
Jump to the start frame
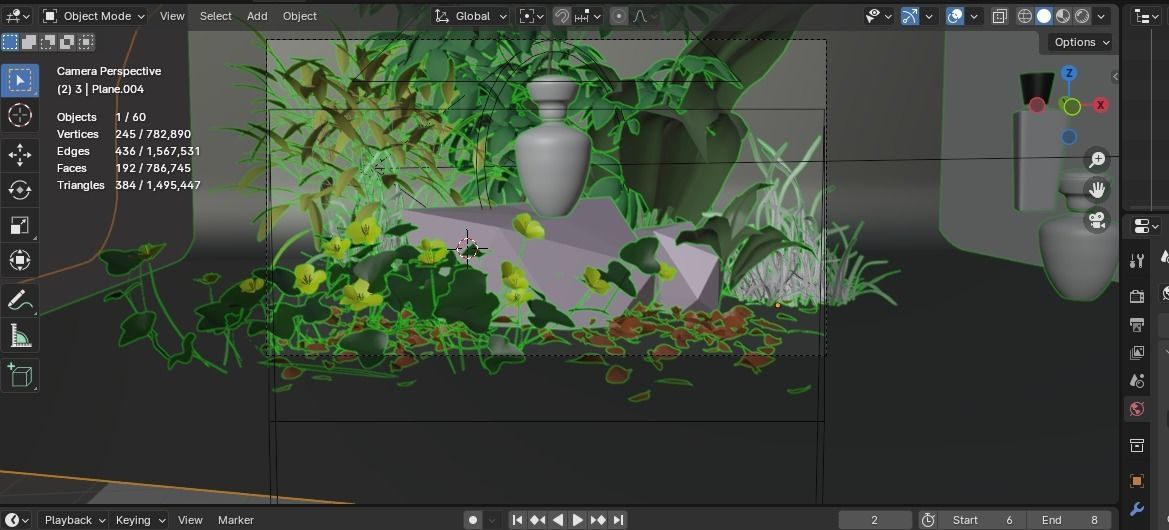[517, 520]
